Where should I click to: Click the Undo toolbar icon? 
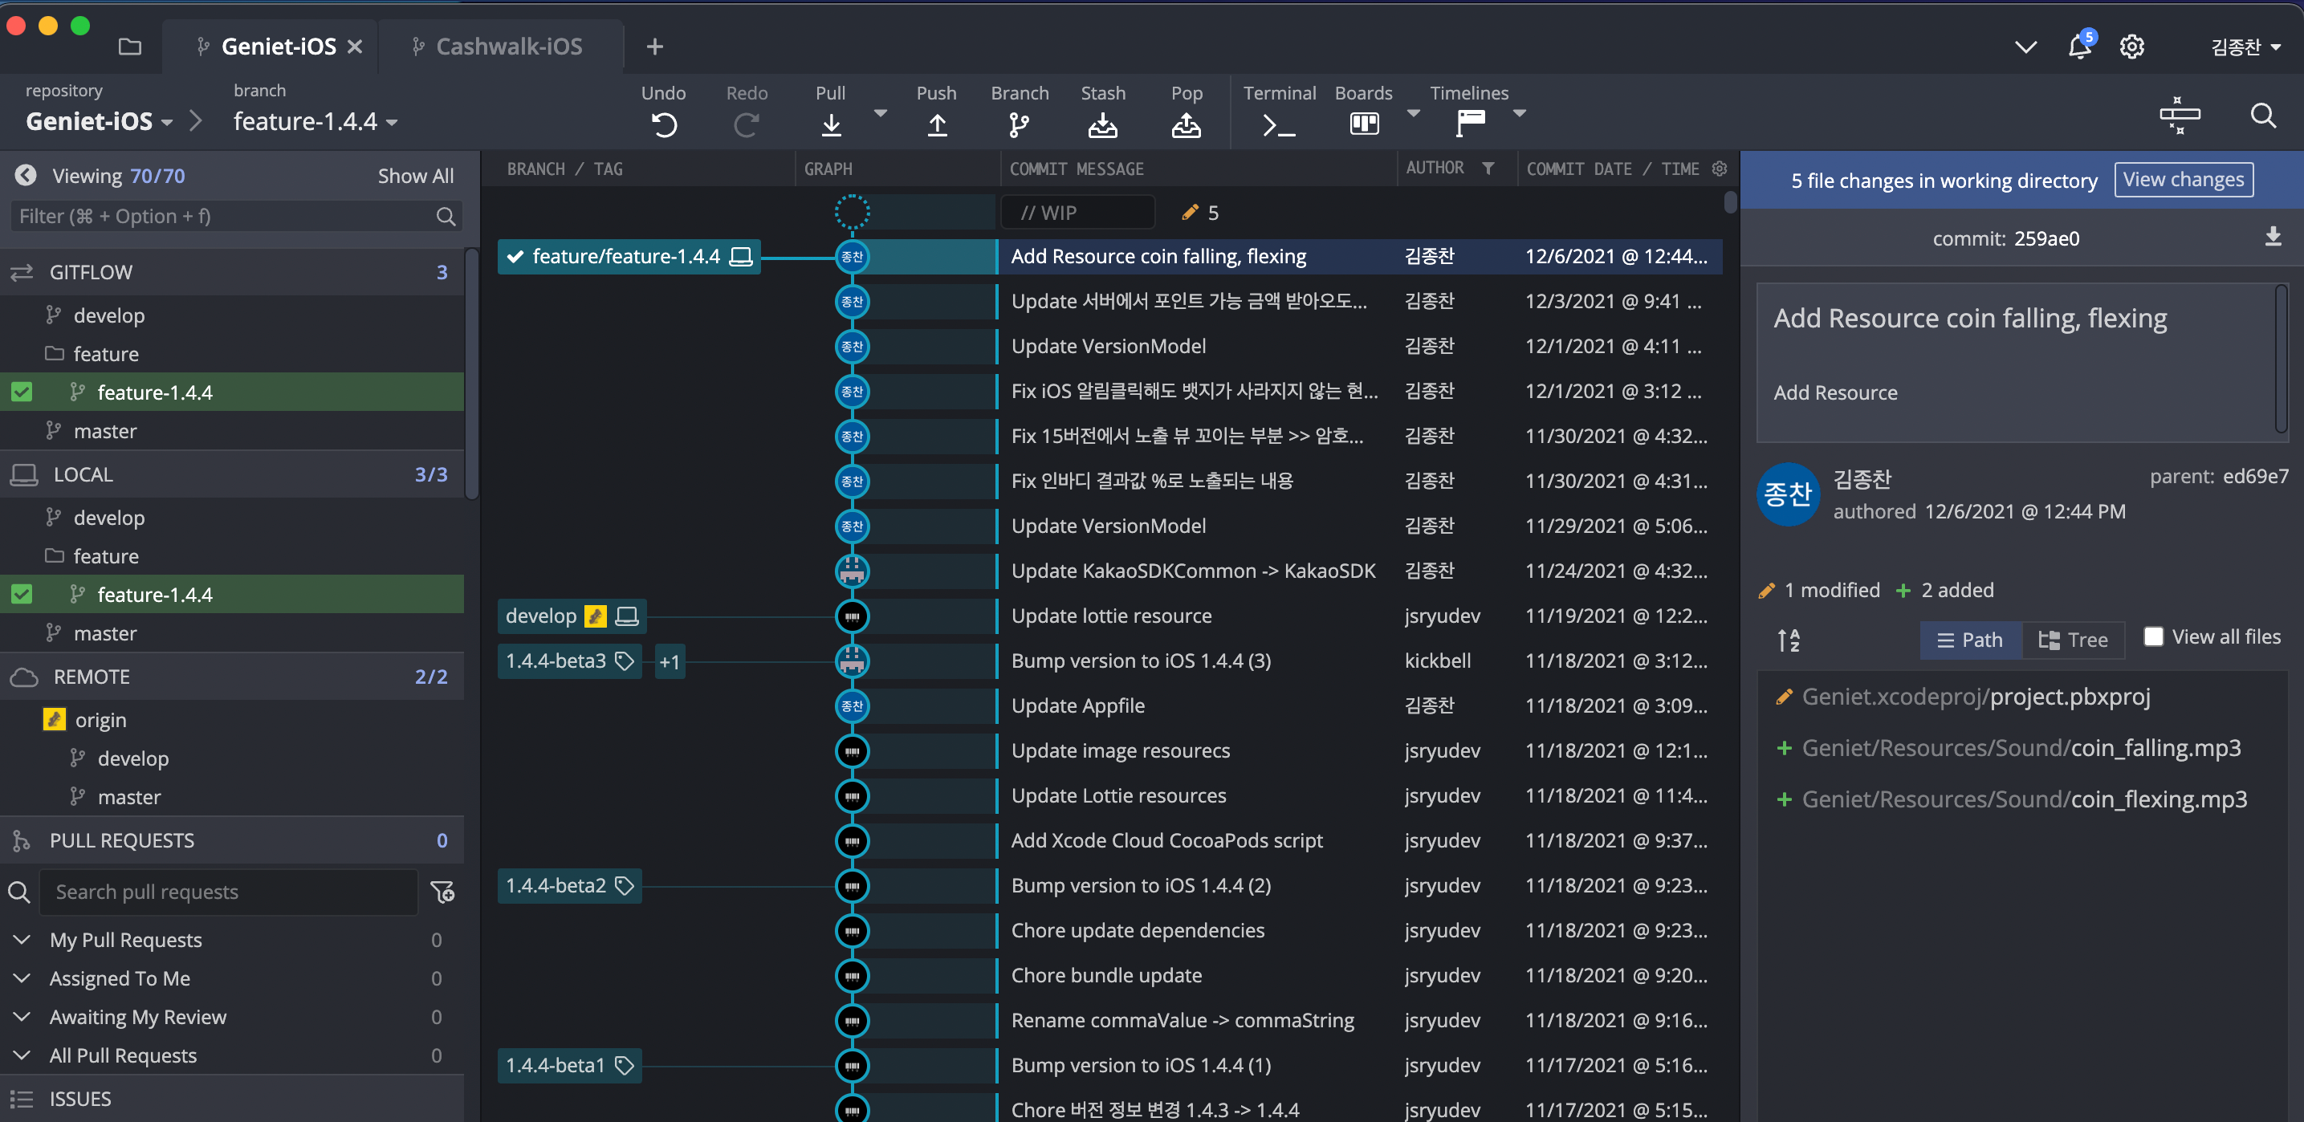pyautogui.click(x=664, y=124)
